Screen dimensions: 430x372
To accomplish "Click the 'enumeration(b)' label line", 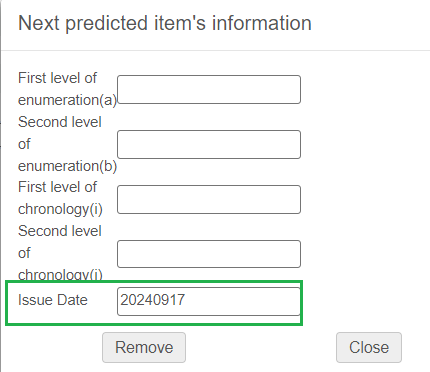I will coord(67,166).
